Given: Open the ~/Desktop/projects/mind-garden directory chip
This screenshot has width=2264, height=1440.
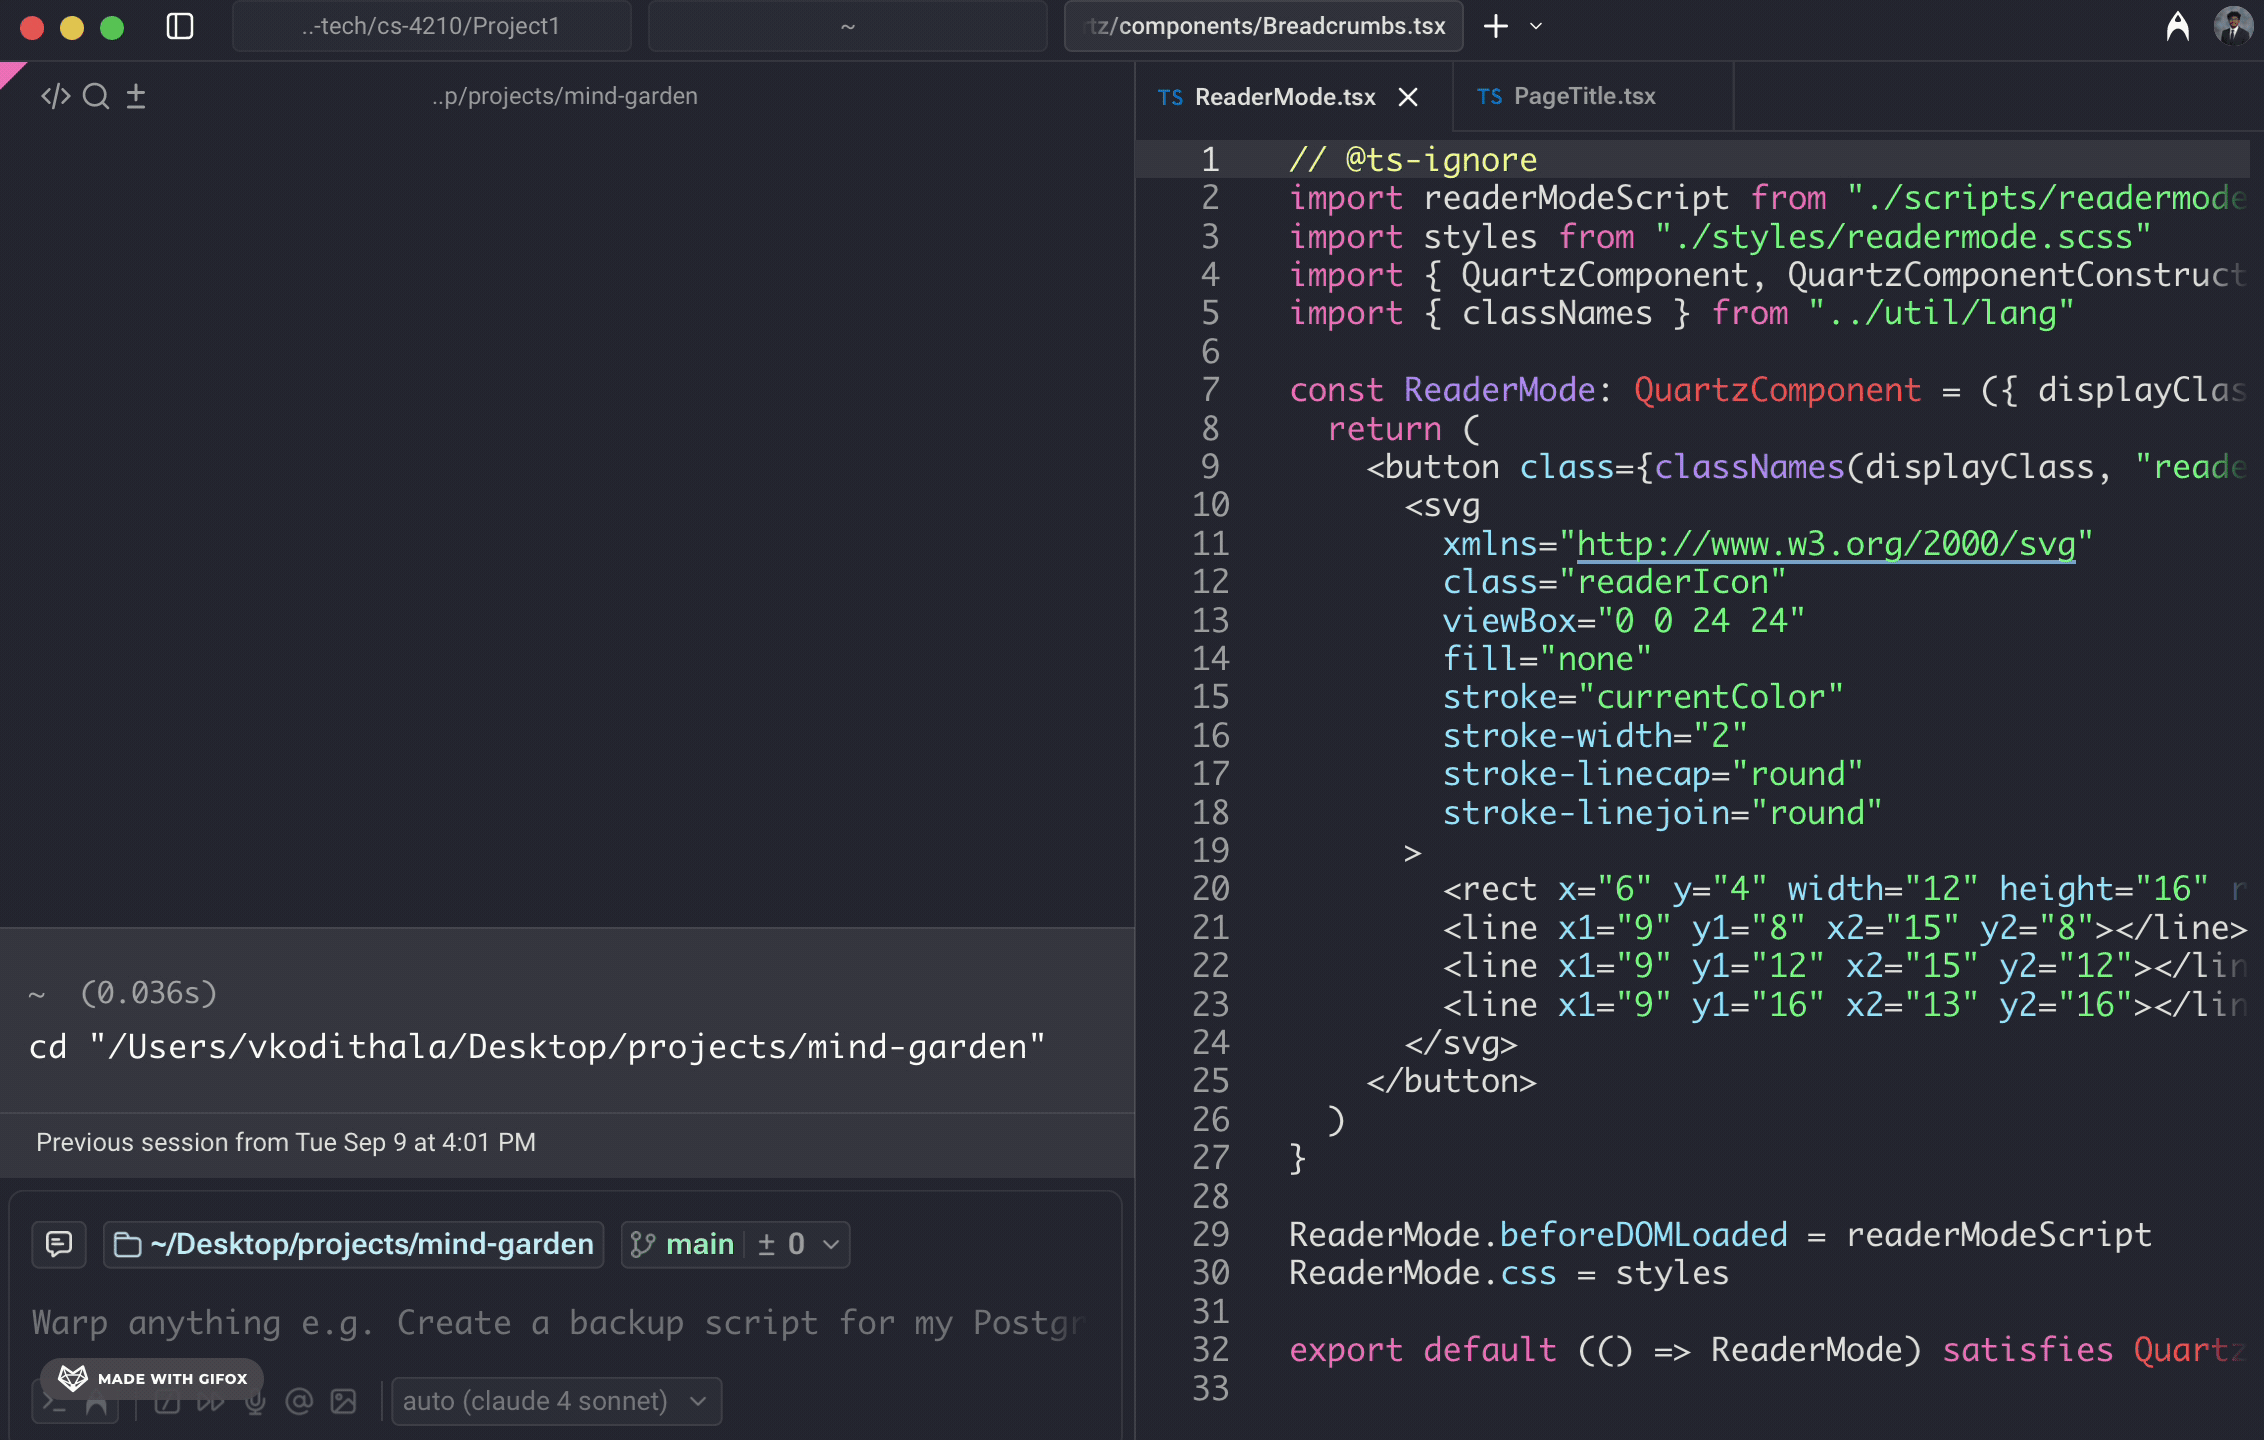Looking at the screenshot, I should pyautogui.click(x=354, y=1244).
